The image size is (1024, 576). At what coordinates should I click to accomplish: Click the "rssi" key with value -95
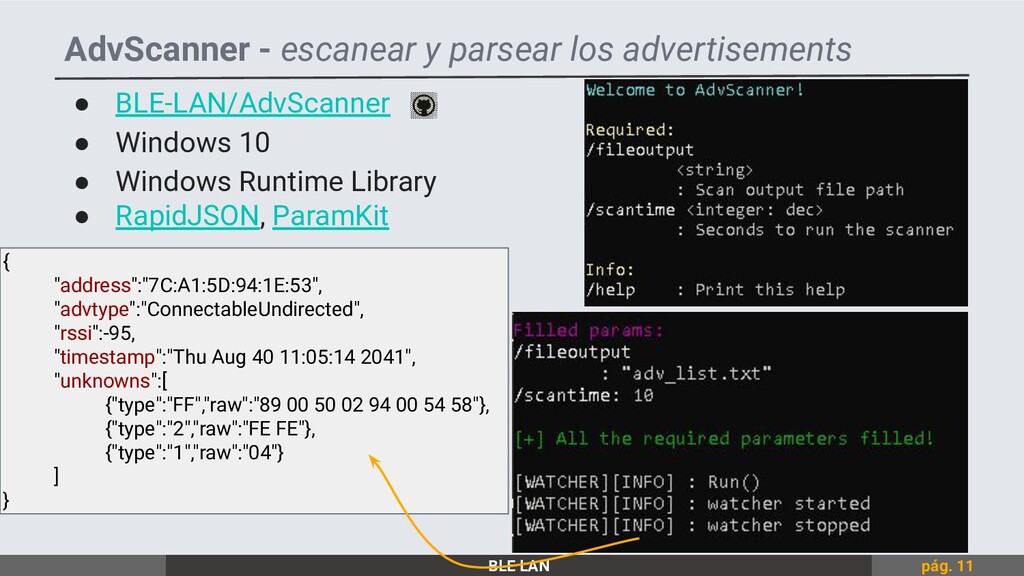pyautogui.click(x=95, y=333)
